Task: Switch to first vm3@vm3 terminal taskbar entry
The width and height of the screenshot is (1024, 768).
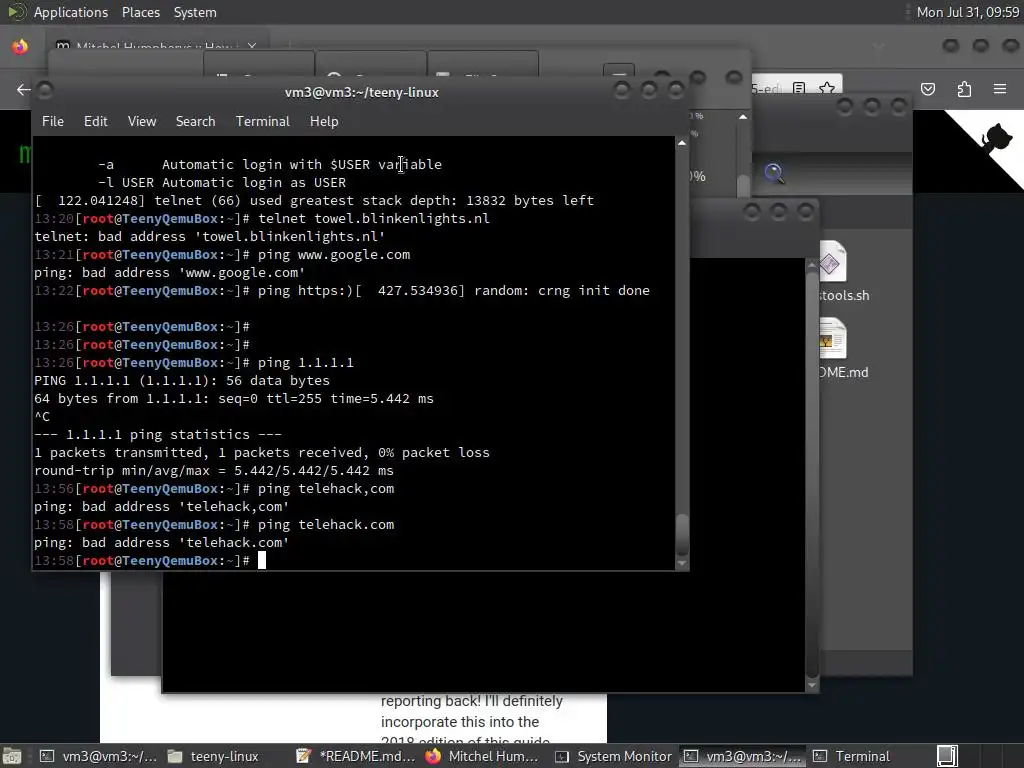Action: point(98,756)
